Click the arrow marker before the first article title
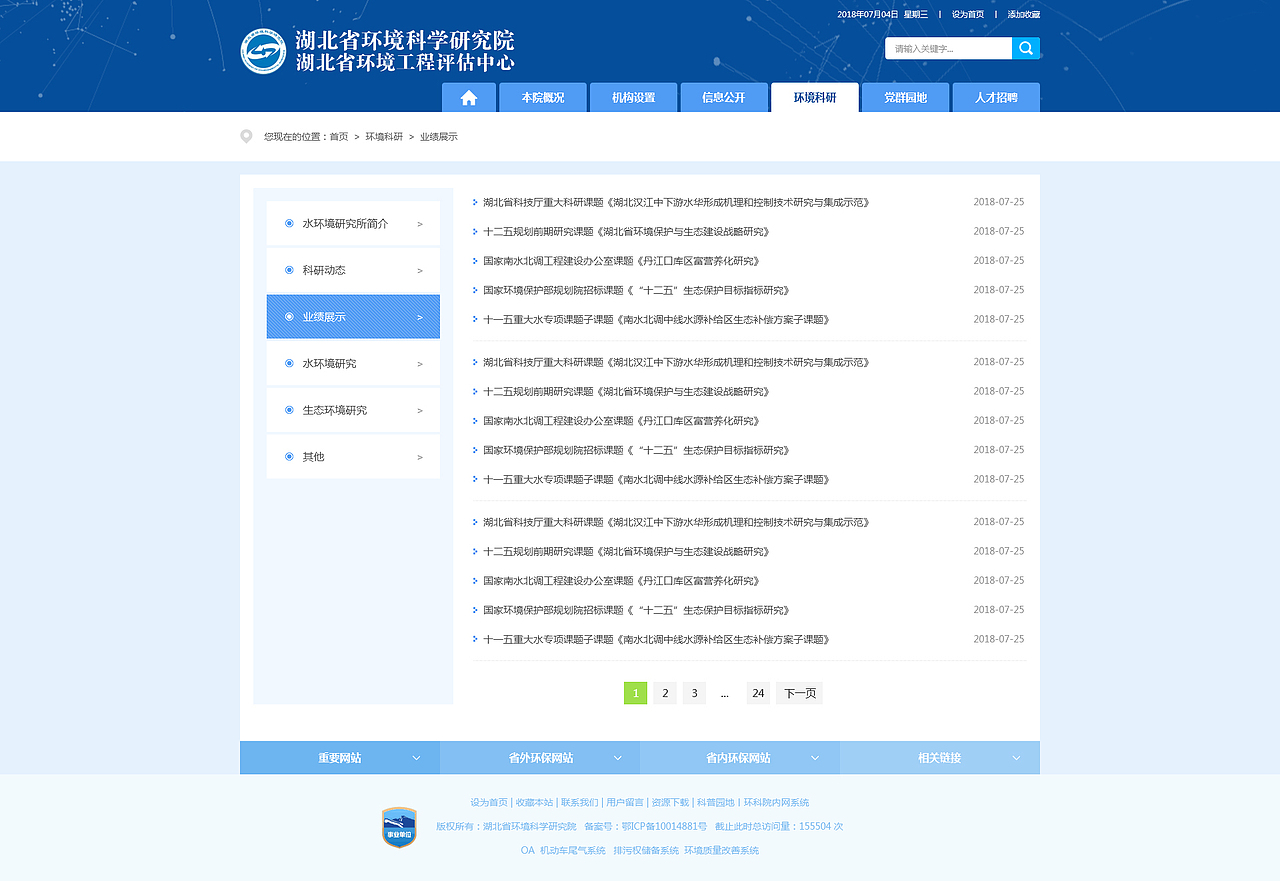Viewport: 1280px width, 881px height. pos(474,201)
